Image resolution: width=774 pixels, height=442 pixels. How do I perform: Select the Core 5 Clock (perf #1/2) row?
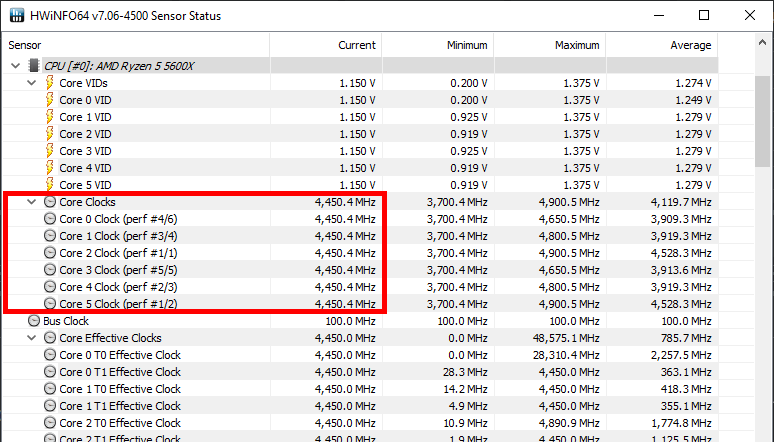pos(360,304)
